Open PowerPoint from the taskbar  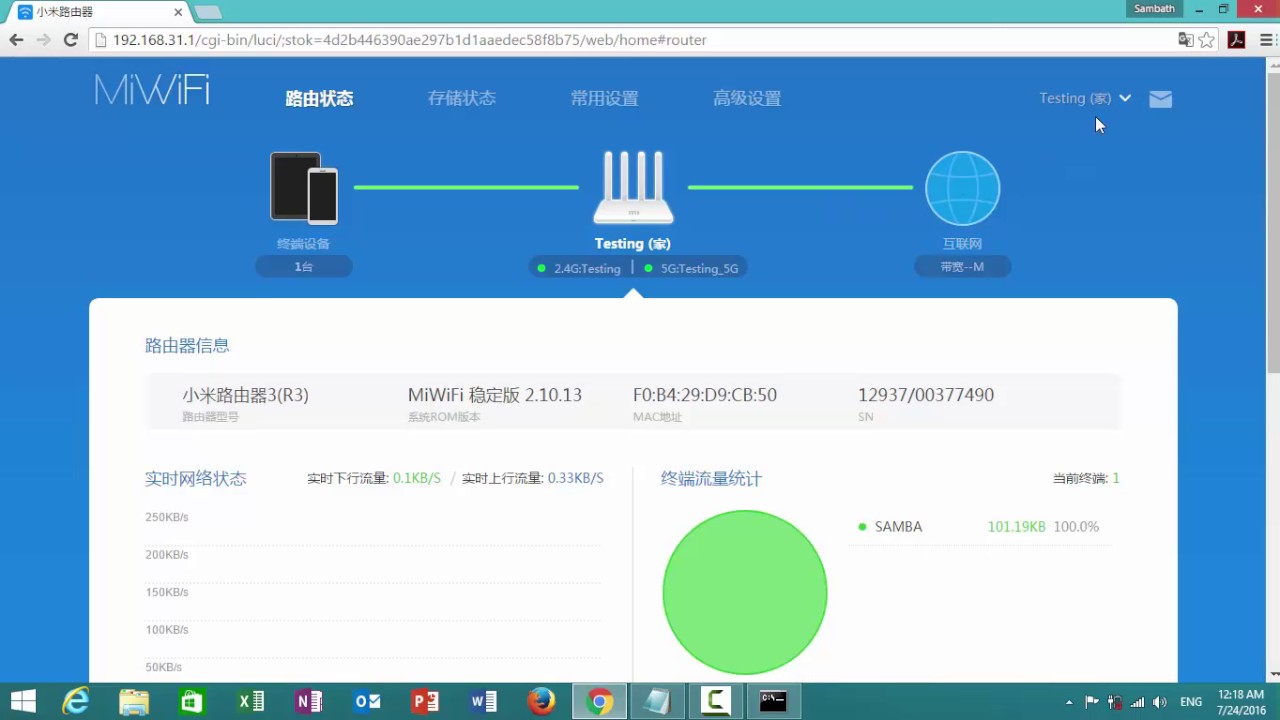coord(425,701)
